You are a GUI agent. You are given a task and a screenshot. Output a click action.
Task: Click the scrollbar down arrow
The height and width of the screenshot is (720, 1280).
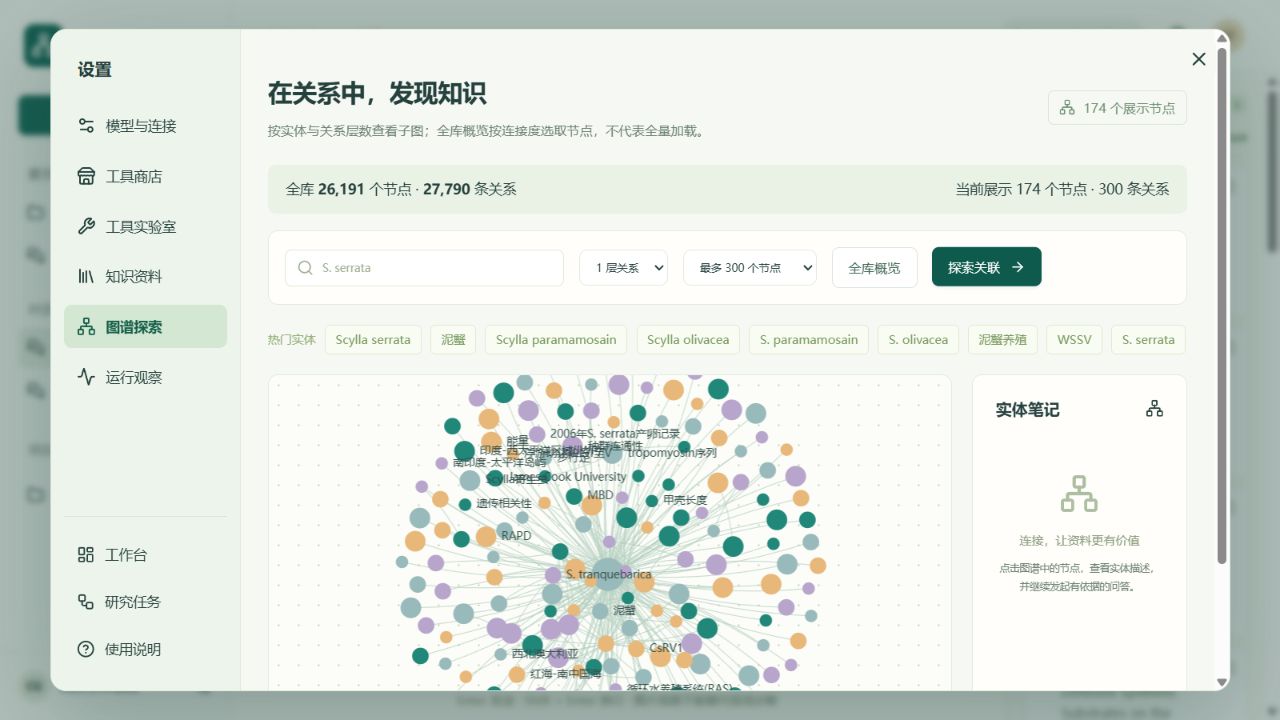tap(1222, 682)
